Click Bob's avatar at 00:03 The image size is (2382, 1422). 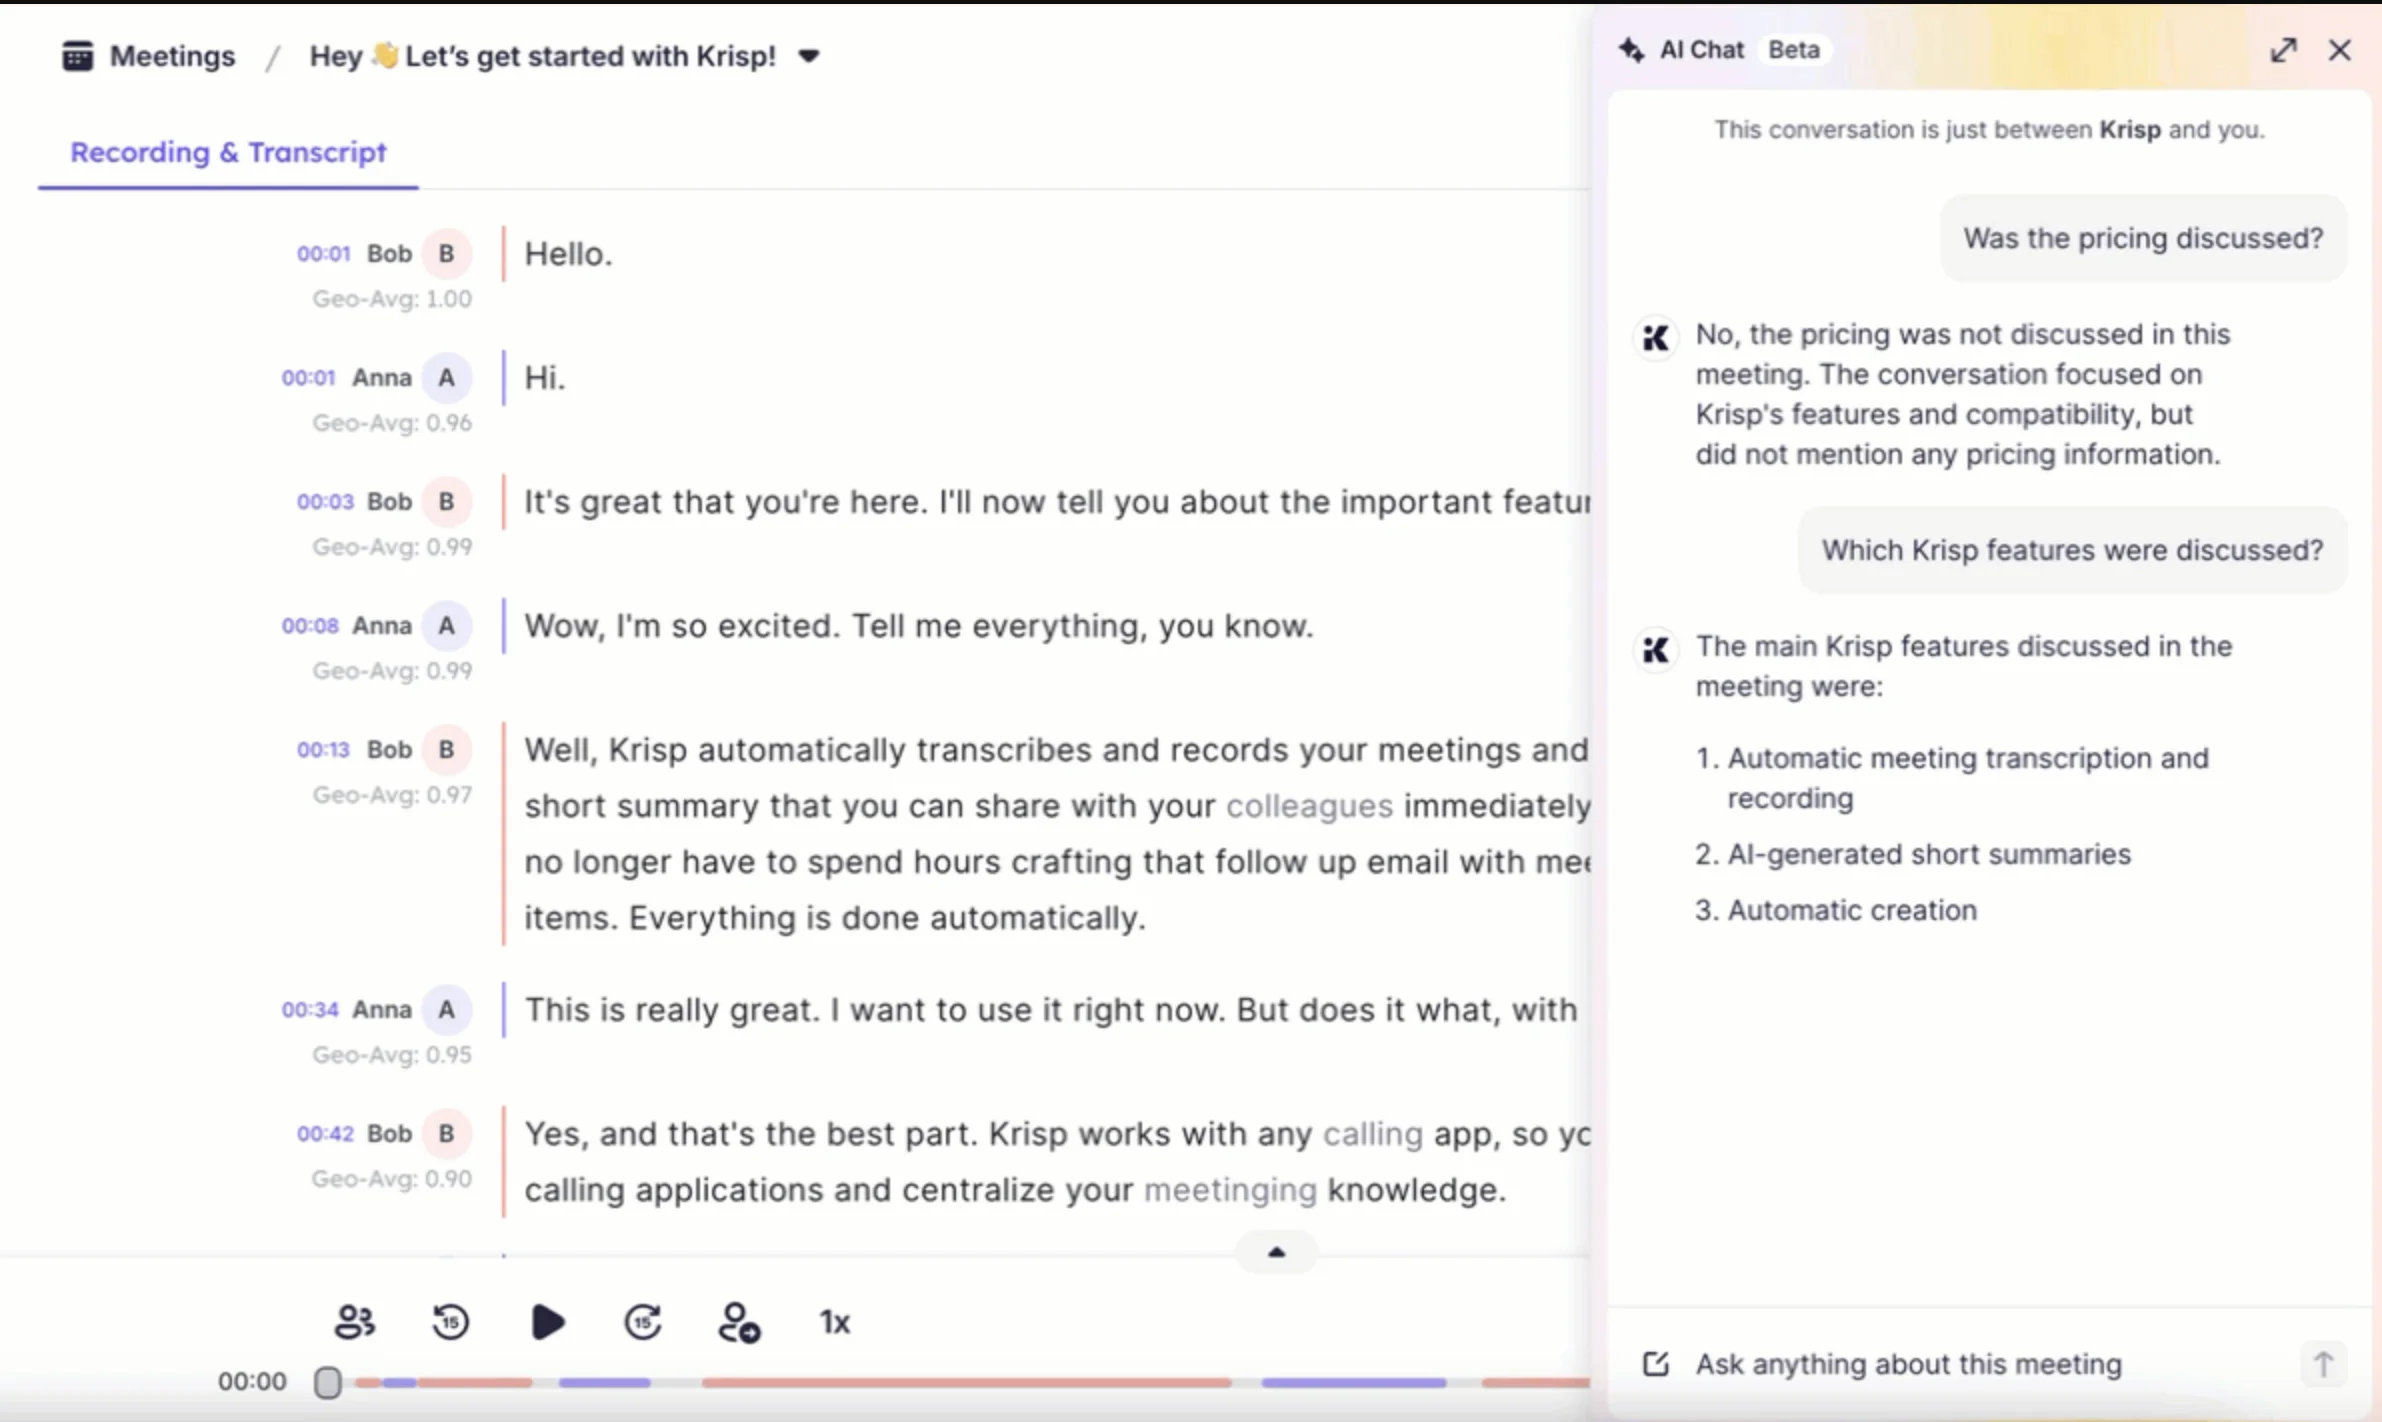446,502
